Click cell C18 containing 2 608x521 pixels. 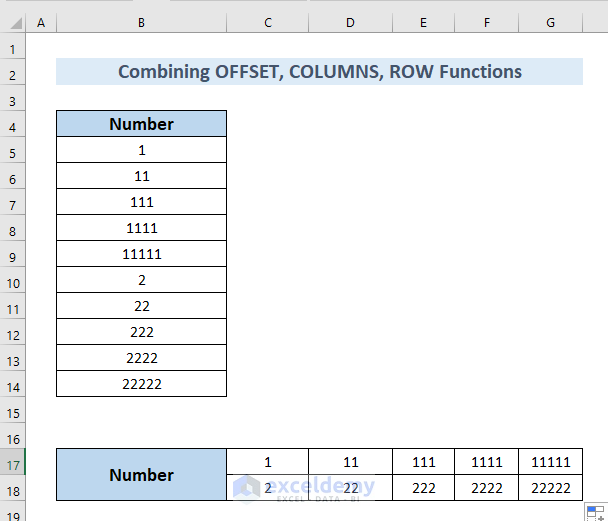coord(268,488)
